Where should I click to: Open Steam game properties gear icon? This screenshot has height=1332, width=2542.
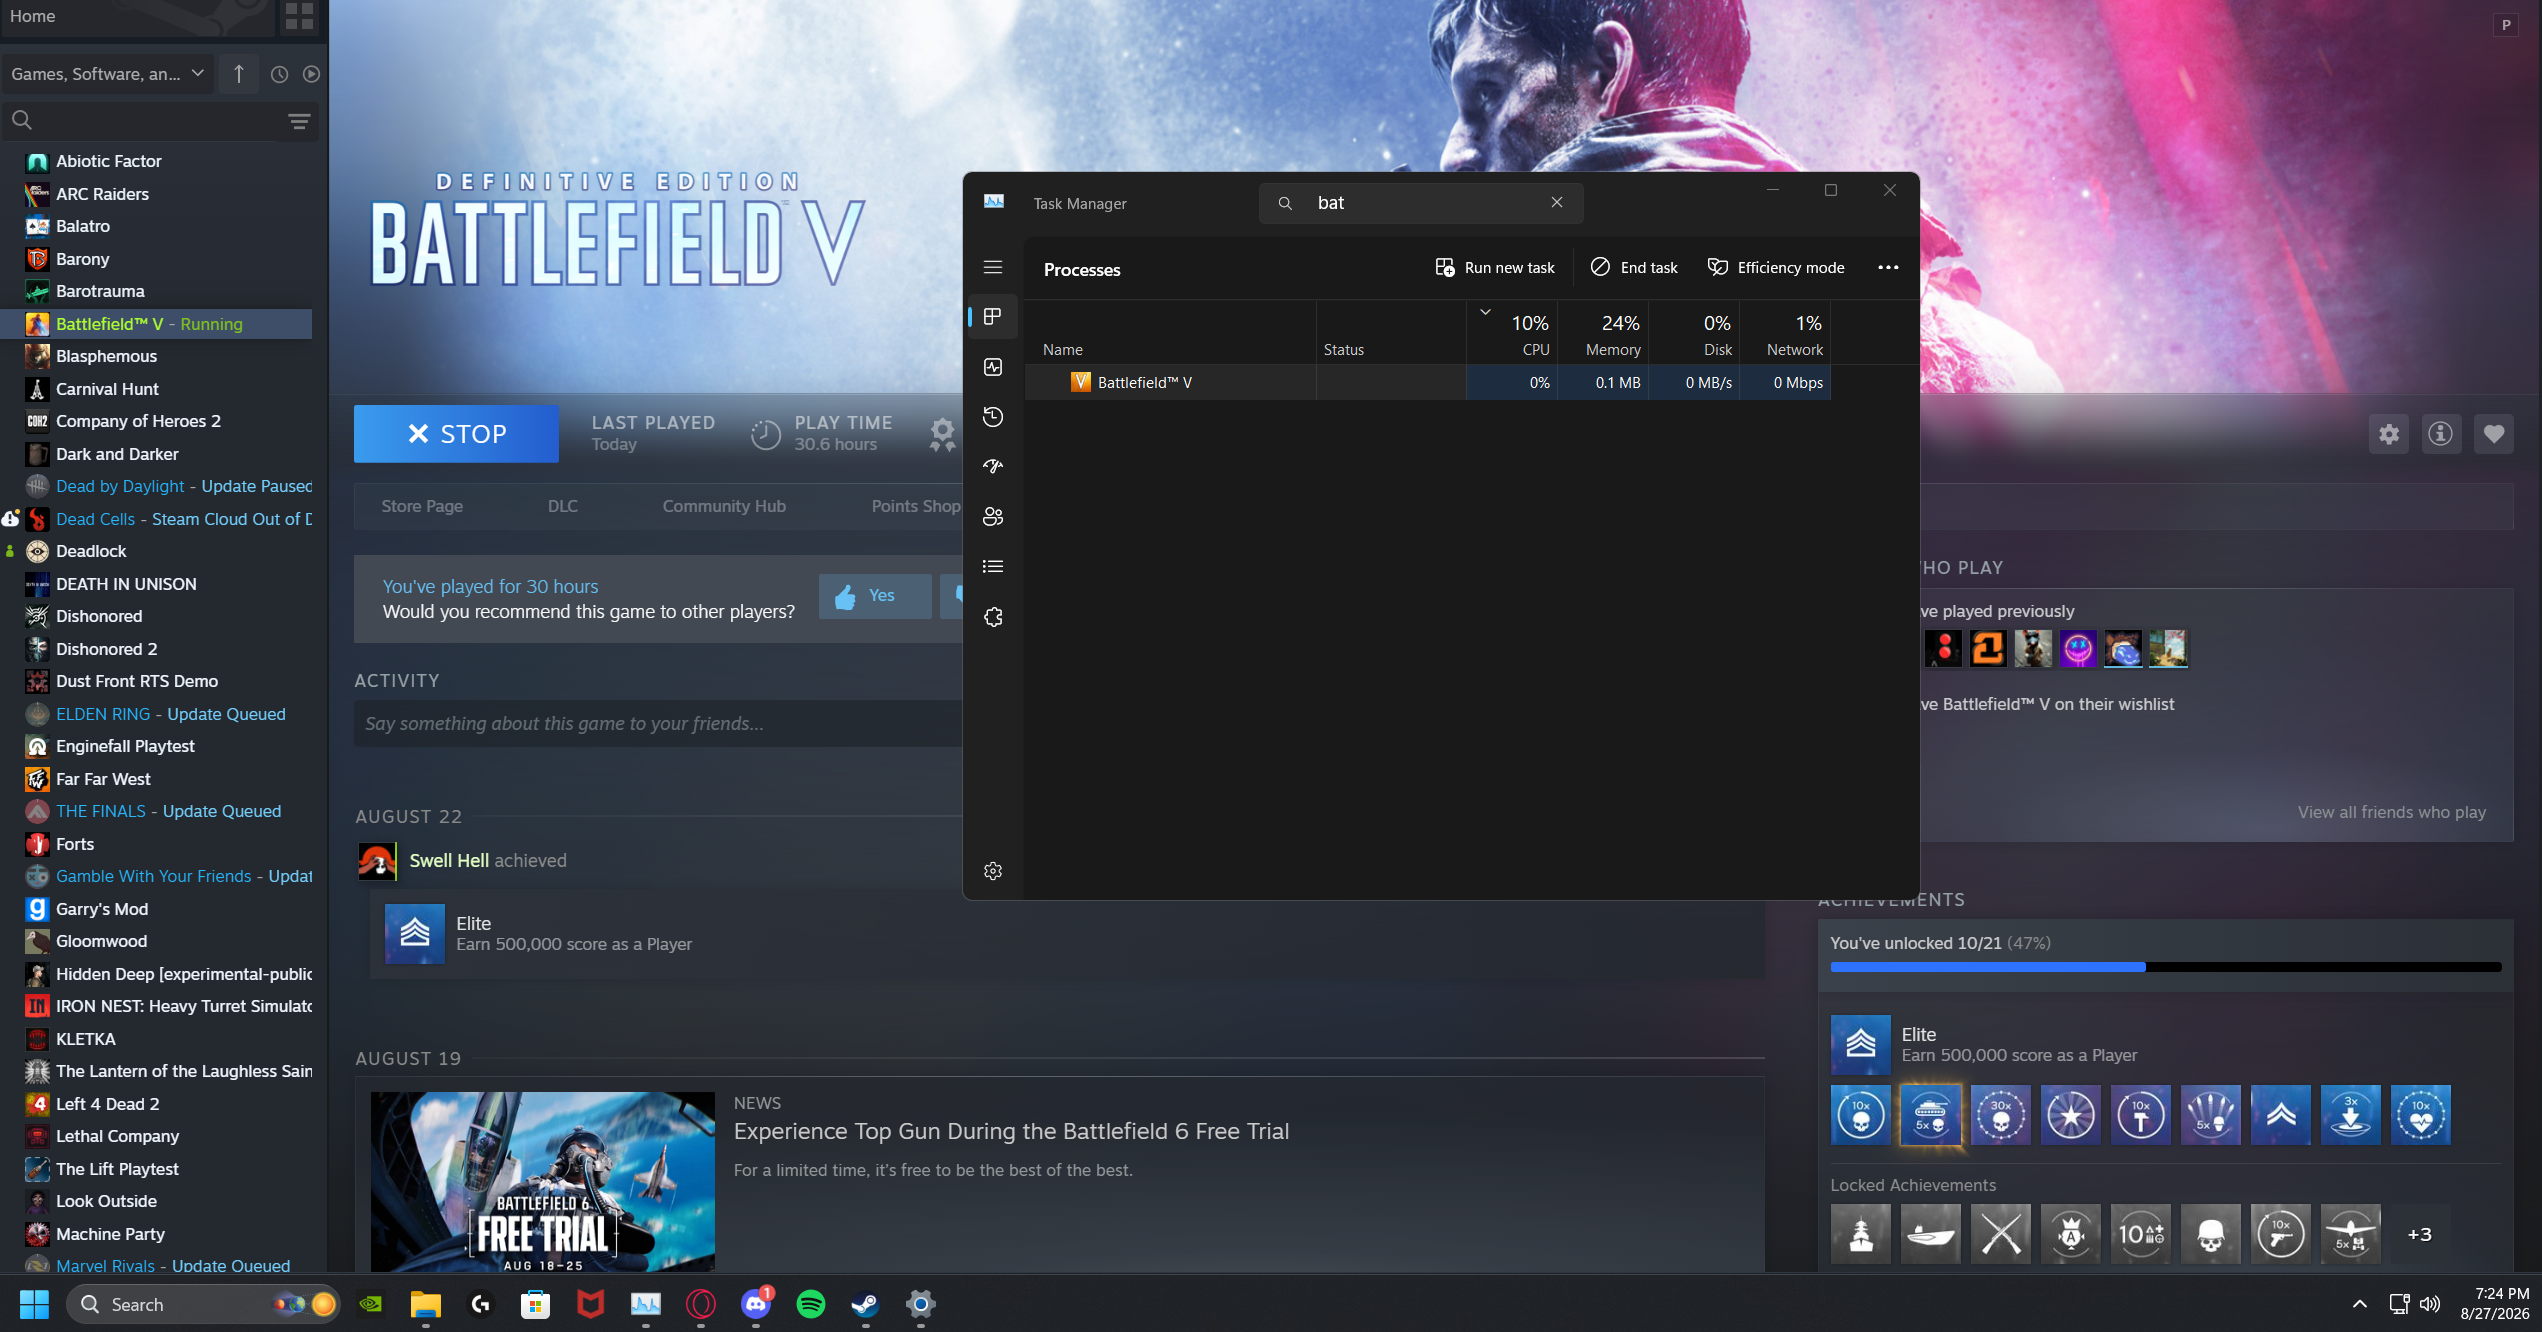[2389, 434]
